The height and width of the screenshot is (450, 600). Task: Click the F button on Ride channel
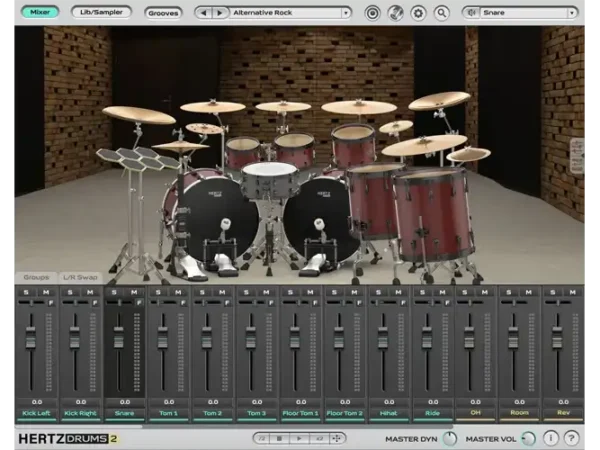coord(447,303)
